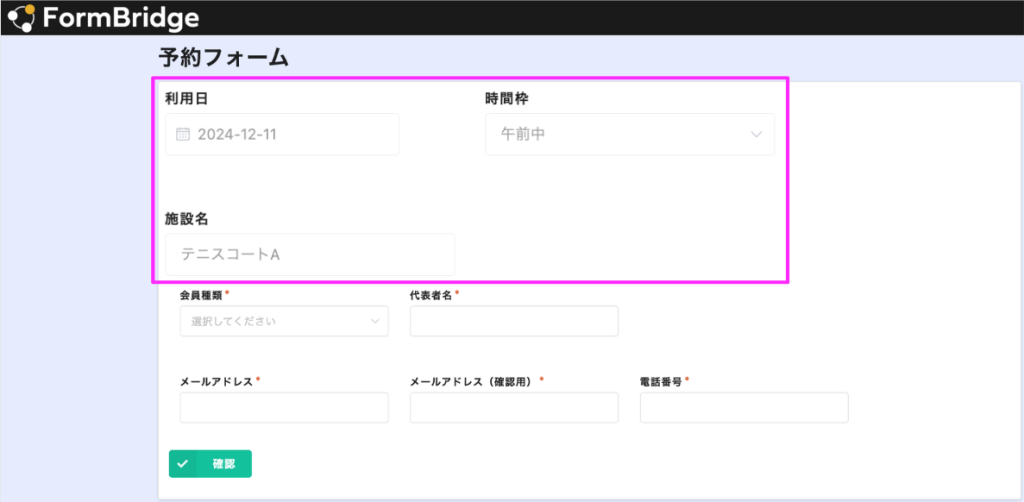Click the checkmark icon on 確認 button
1024x502 pixels.
(x=182, y=464)
